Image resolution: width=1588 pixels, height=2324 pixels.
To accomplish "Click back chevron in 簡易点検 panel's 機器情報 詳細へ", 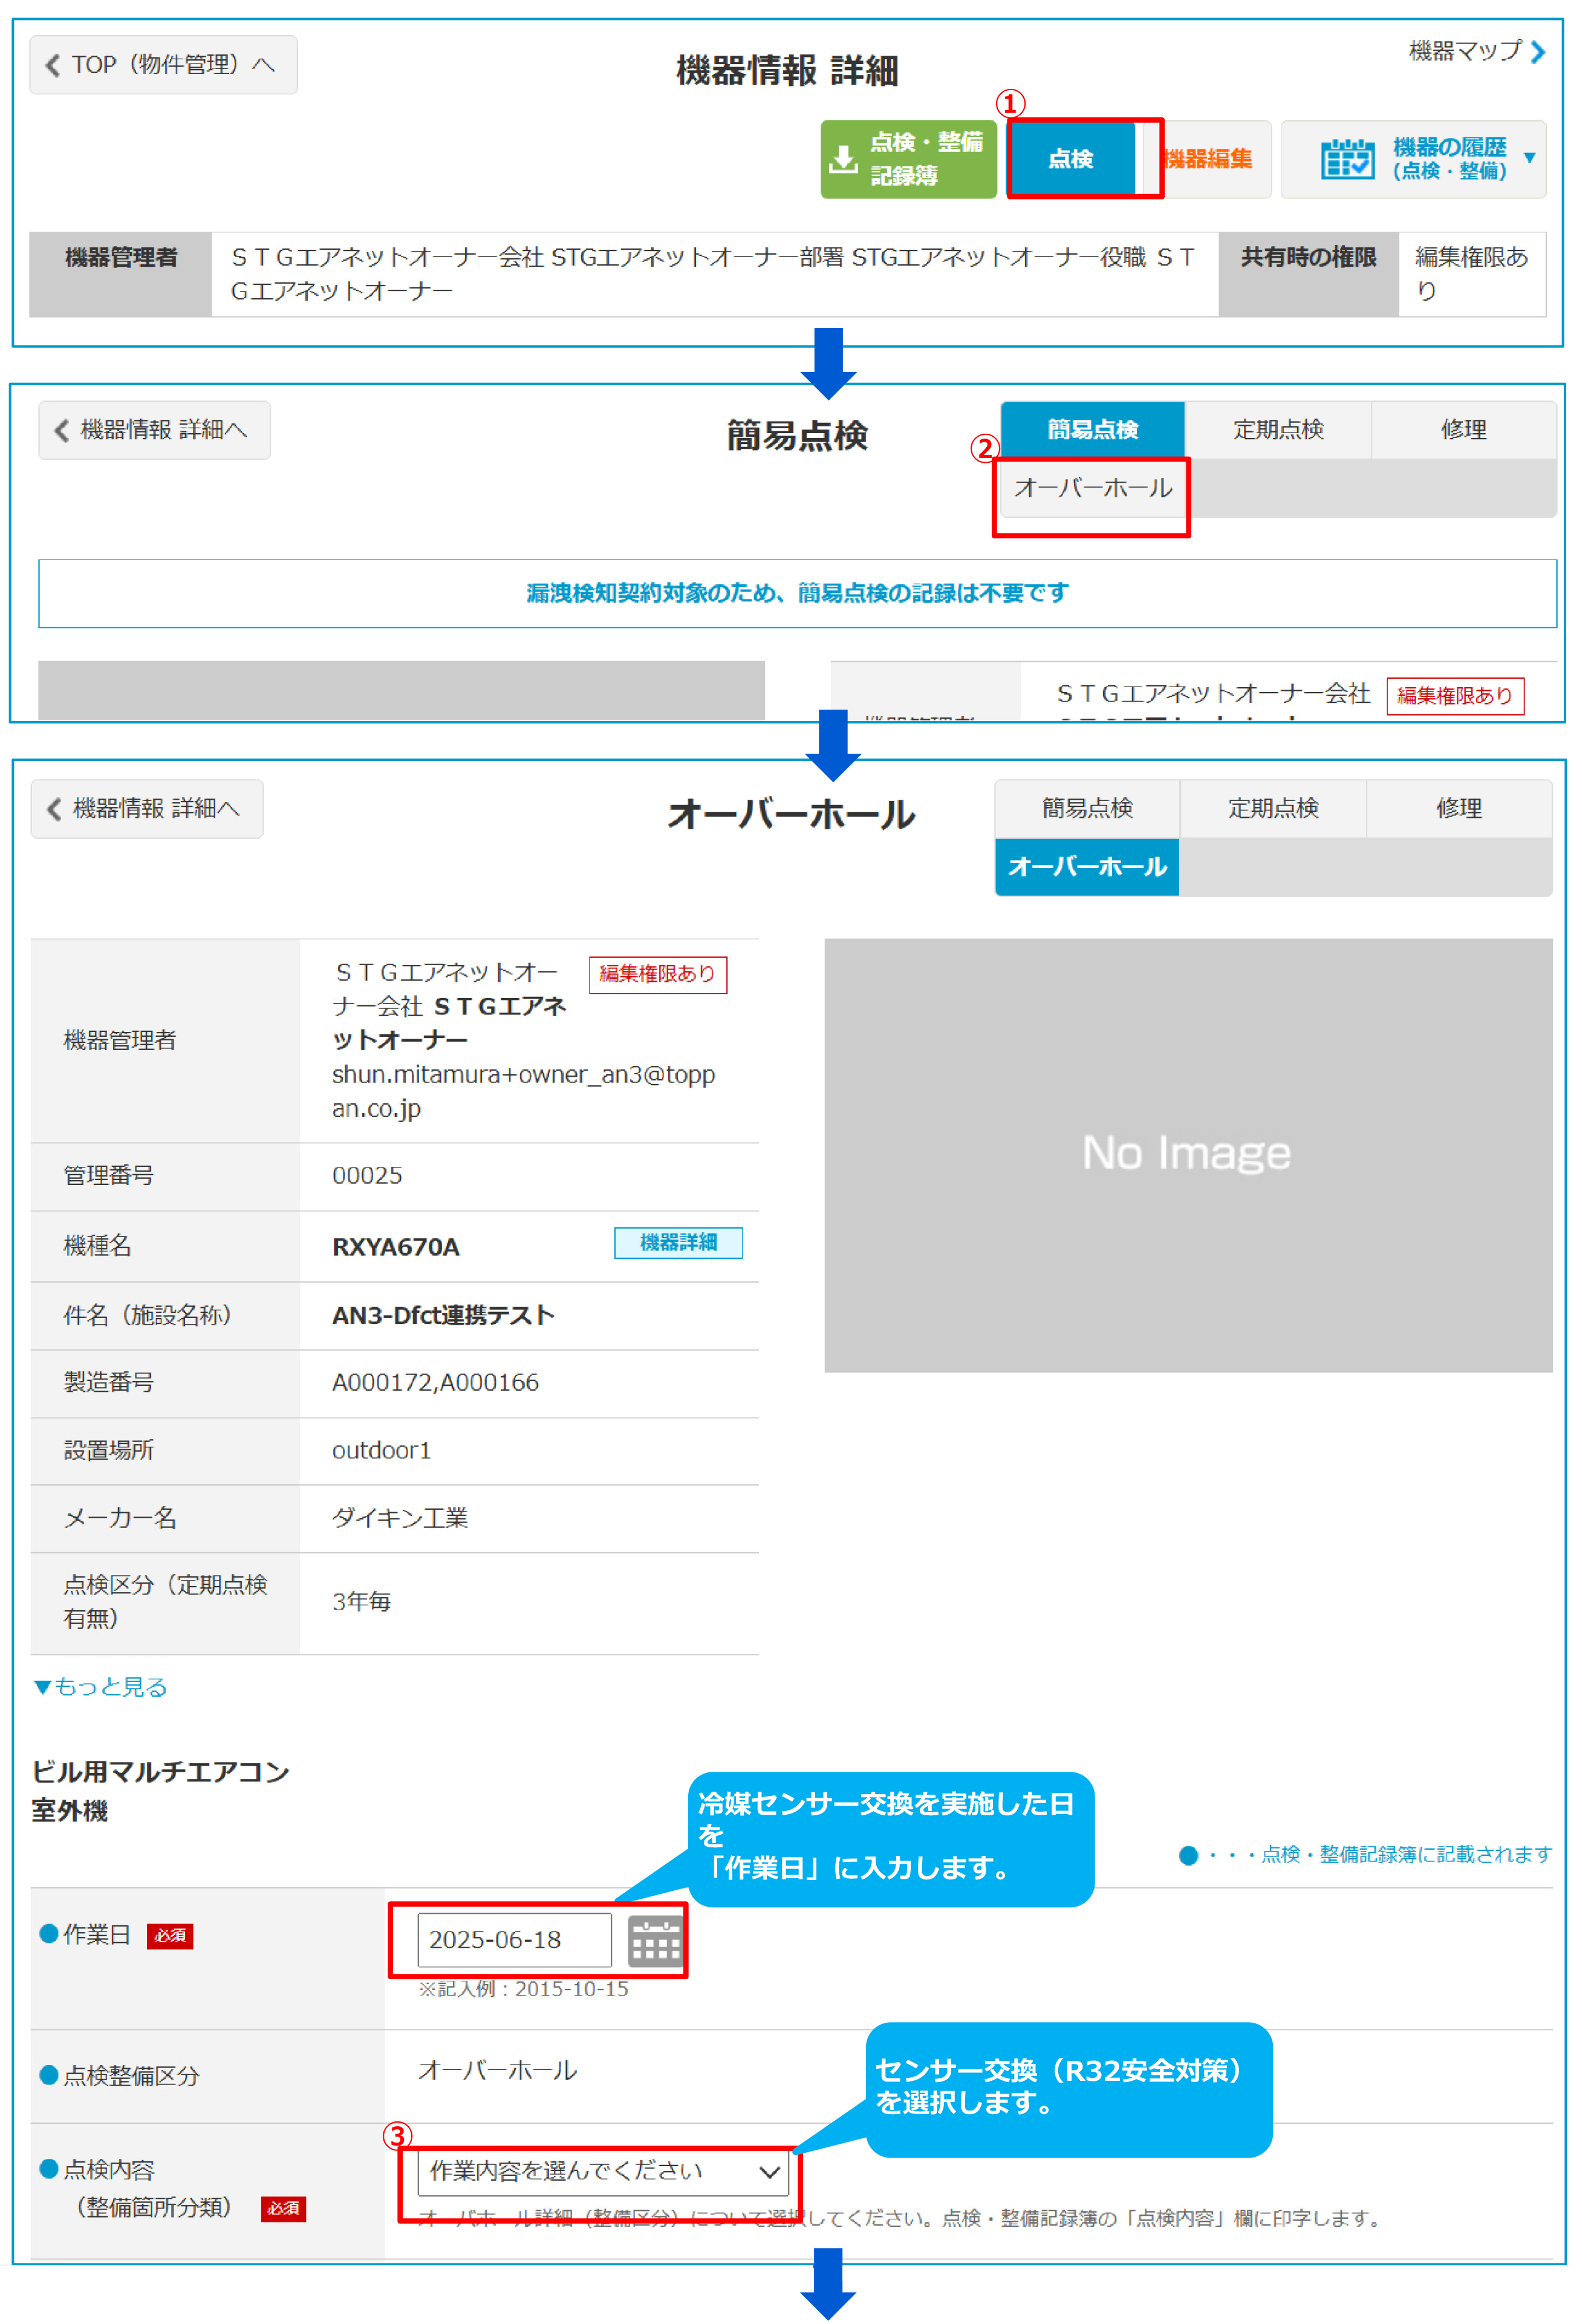I will [62, 431].
